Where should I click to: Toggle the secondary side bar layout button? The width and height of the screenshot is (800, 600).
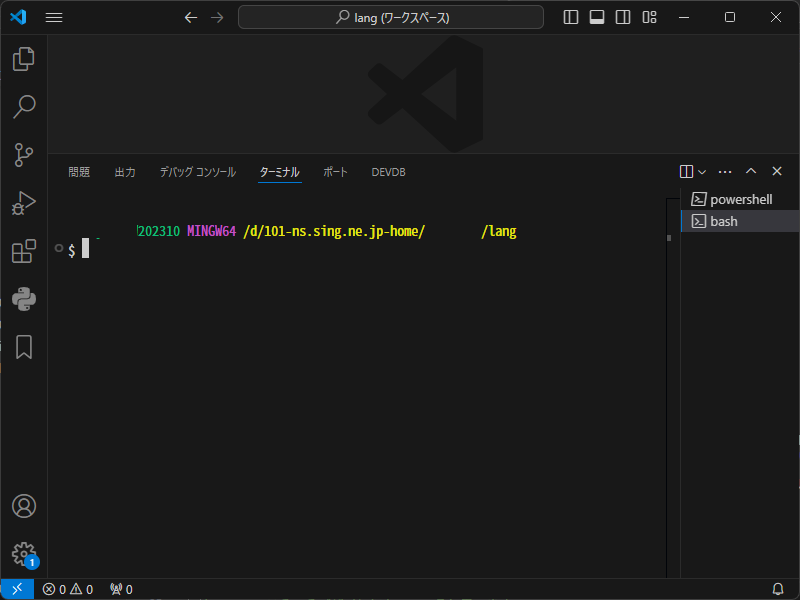pos(622,17)
